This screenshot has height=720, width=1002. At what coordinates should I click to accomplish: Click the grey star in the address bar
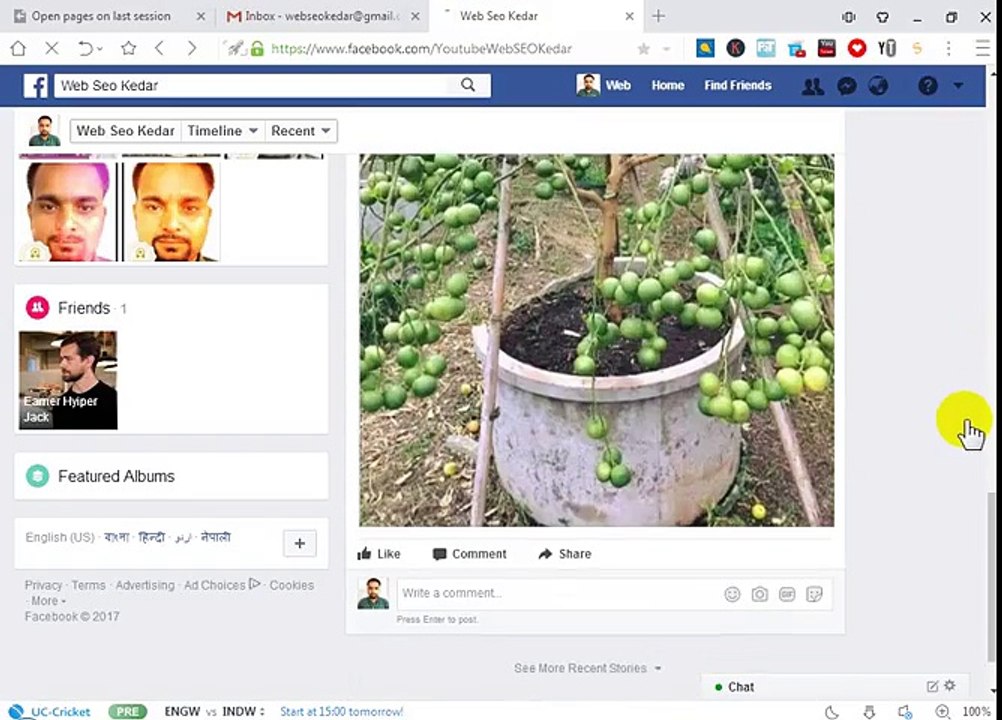(x=644, y=49)
